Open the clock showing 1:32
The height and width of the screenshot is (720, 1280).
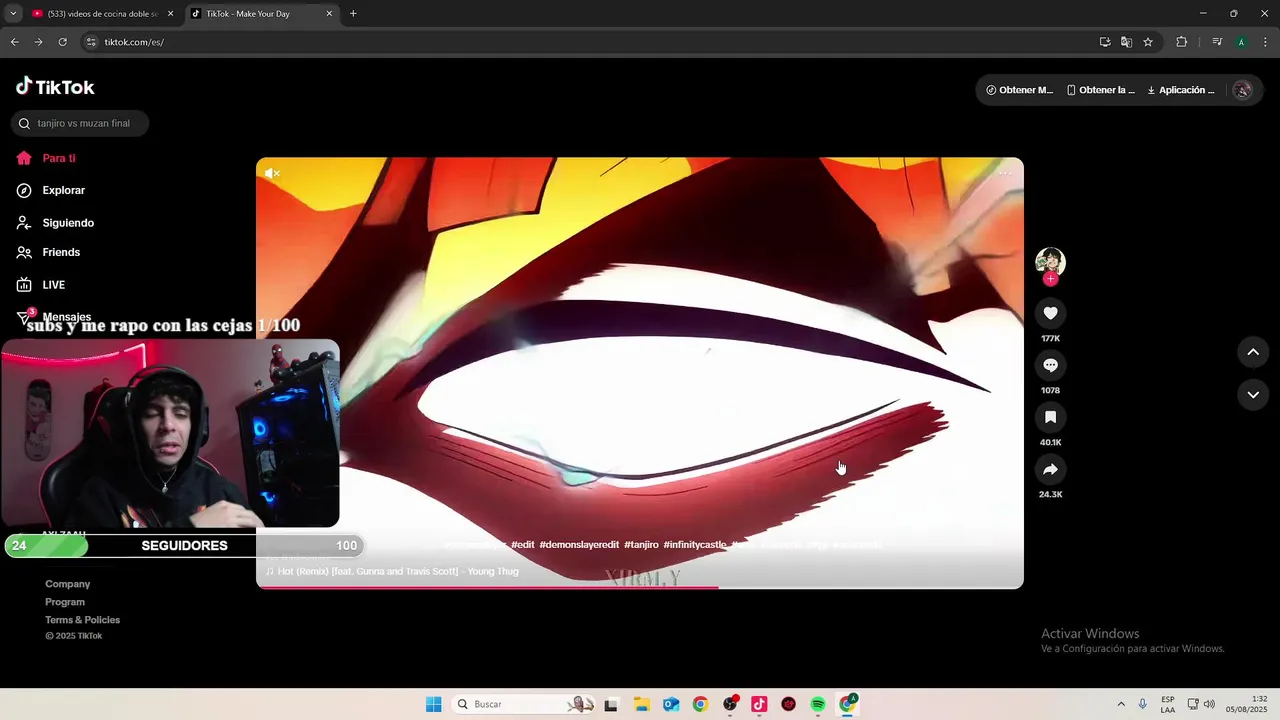tap(1248, 704)
